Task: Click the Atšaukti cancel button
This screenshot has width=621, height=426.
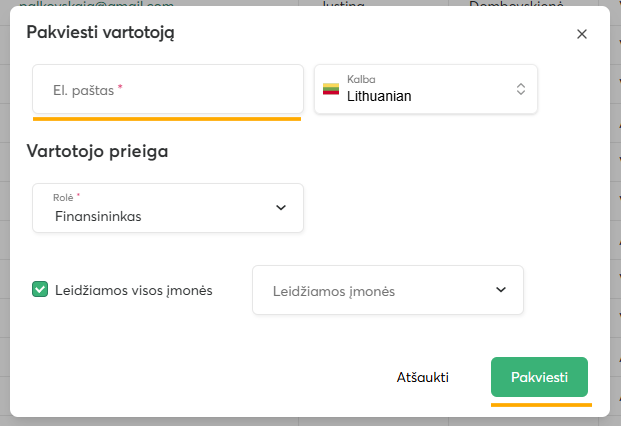Action: [423, 377]
